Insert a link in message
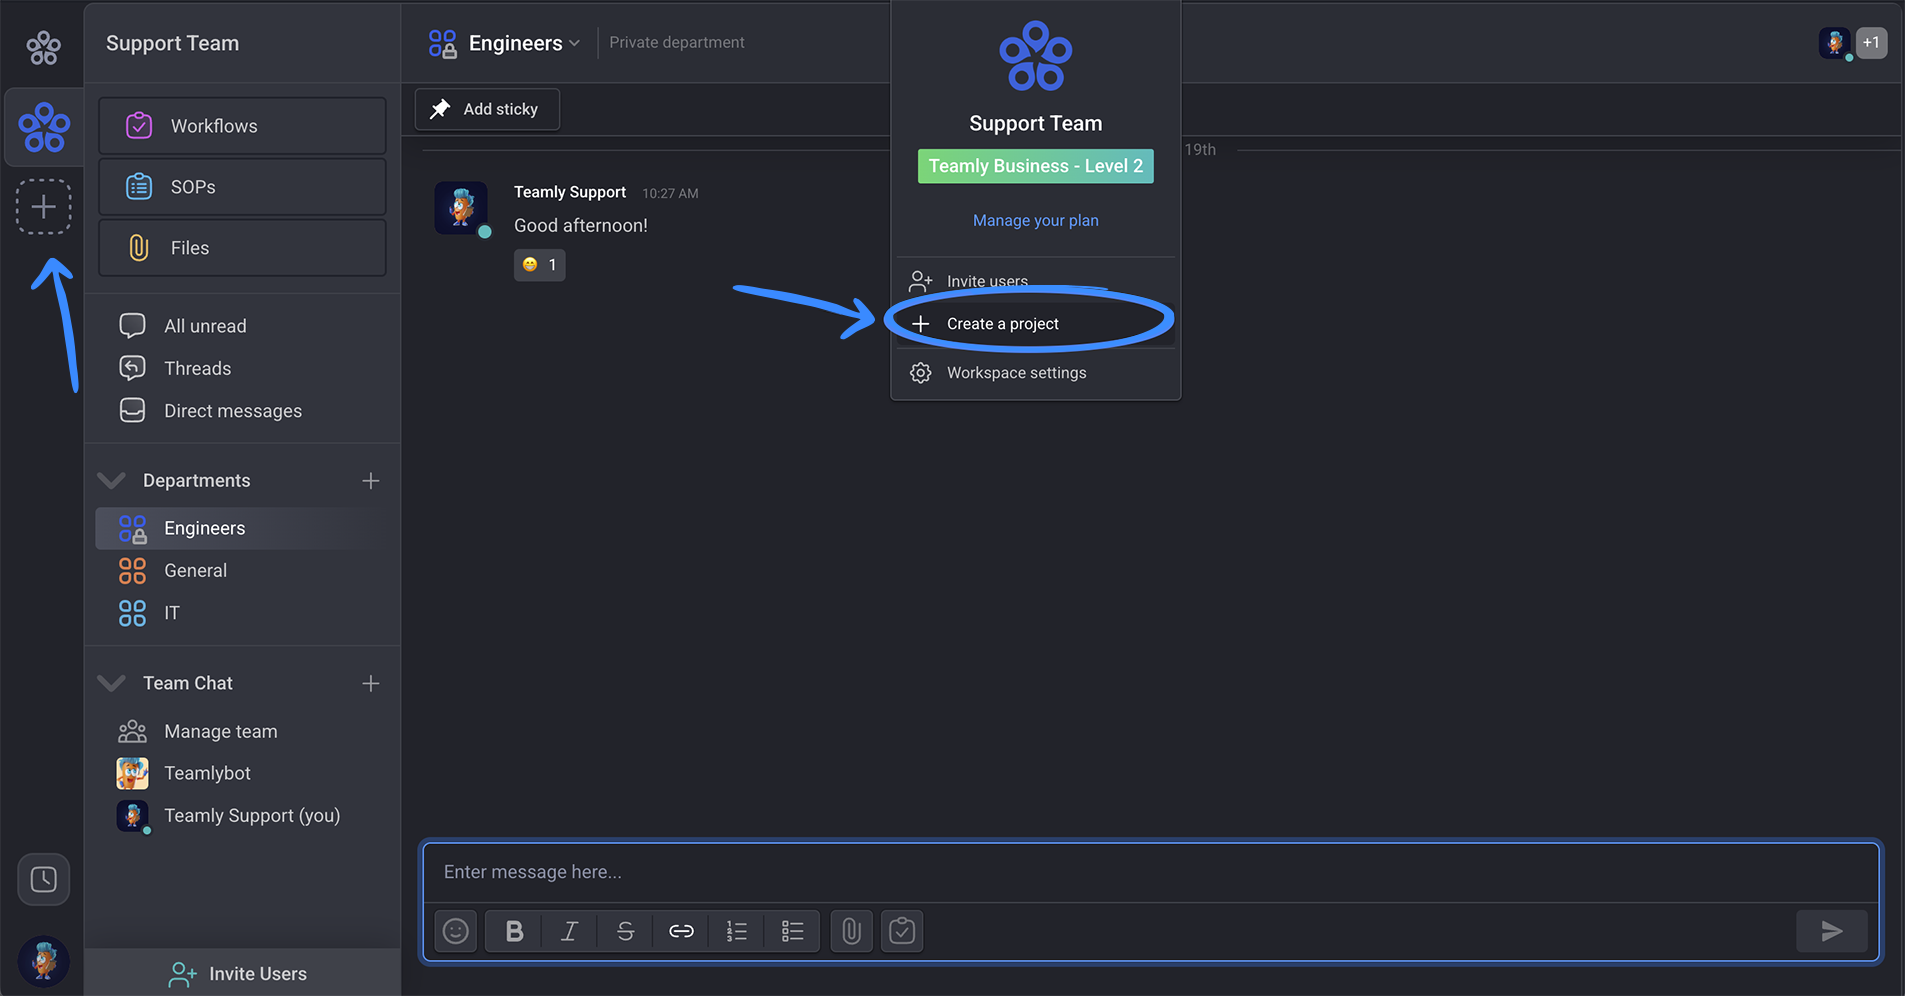1905x996 pixels. coord(681,931)
